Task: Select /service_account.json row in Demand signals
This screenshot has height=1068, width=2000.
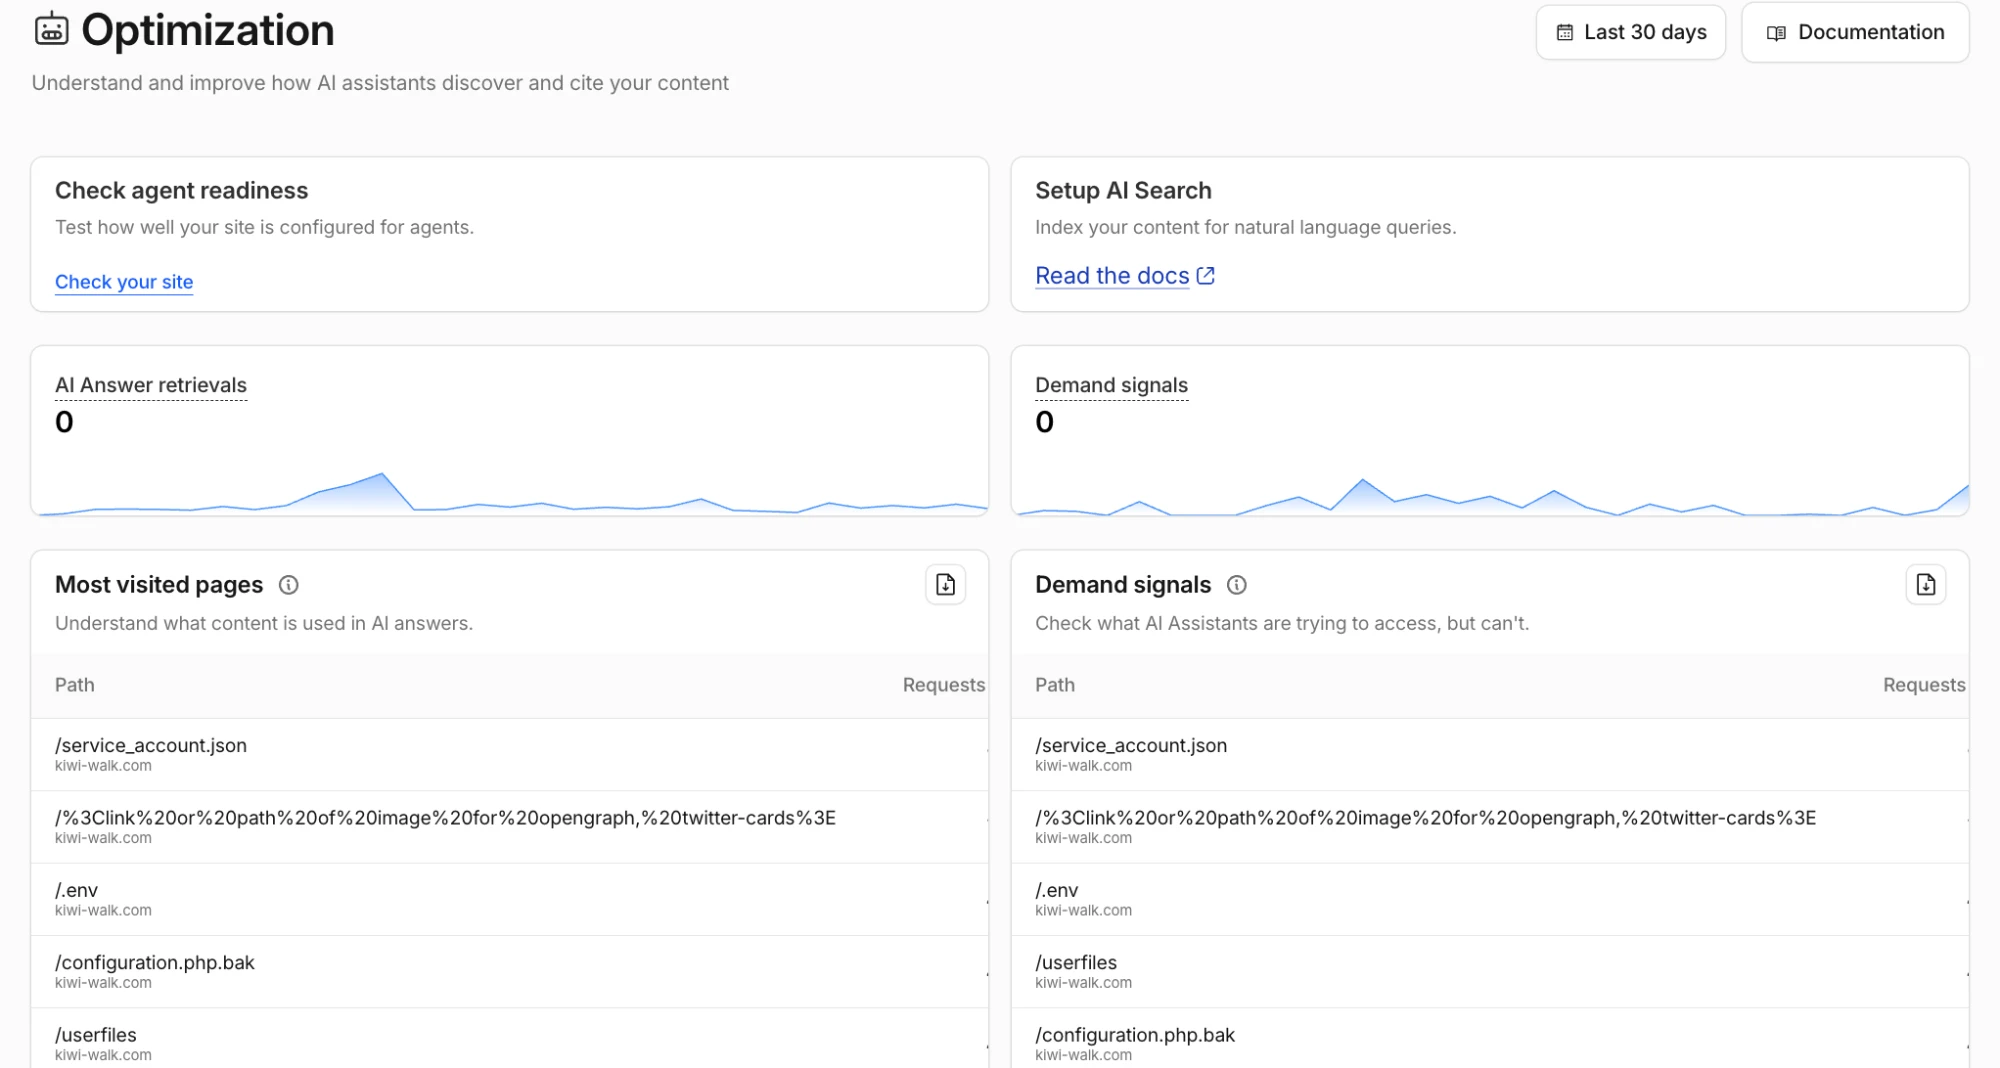Action: (x=1490, y=755)
